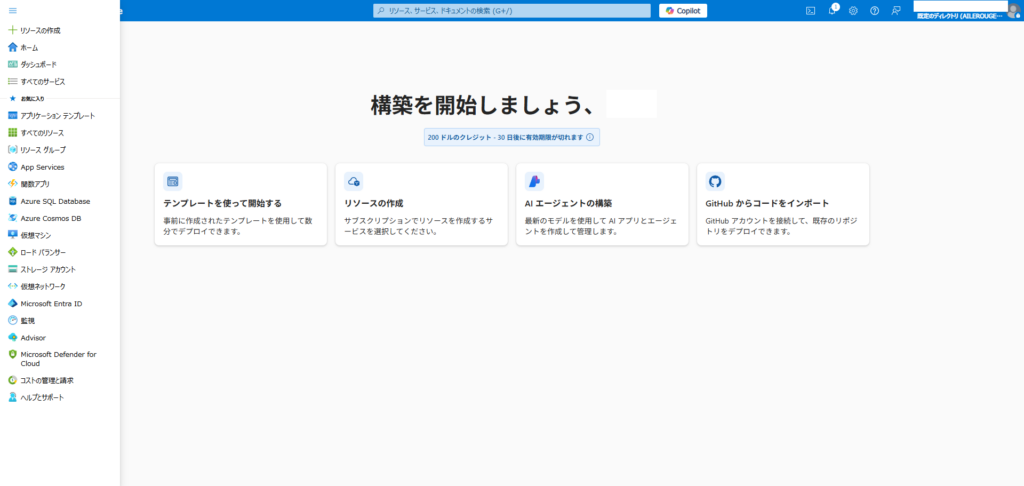This screenshot has width=1024, height=486.
Task: Open the 仮想マシン monitor icon
Action: (x=12, y=235)
